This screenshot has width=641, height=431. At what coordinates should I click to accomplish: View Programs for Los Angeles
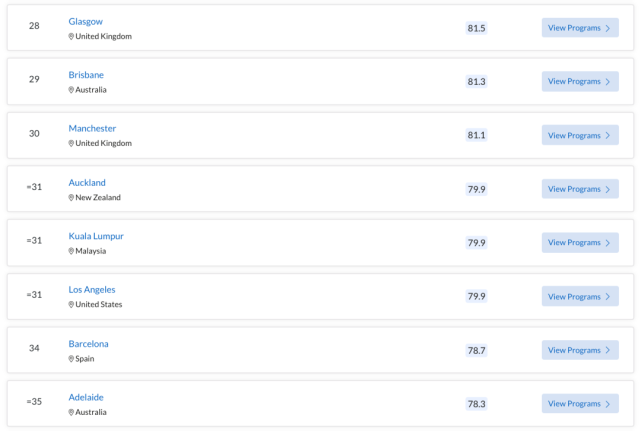pos(580,296)
